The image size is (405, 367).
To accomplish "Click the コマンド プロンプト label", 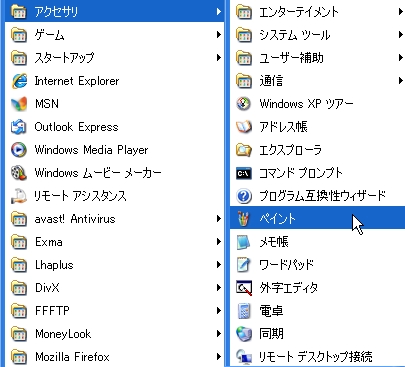I will [x=301, y=173].
